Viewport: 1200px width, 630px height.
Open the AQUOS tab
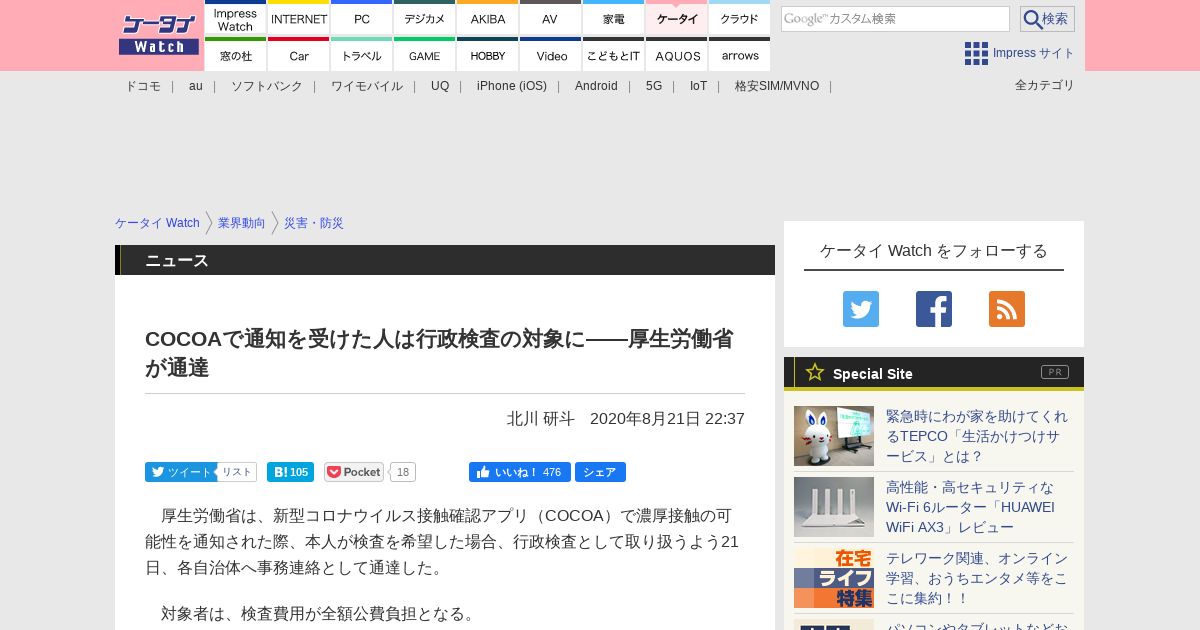tap(676, 55)
